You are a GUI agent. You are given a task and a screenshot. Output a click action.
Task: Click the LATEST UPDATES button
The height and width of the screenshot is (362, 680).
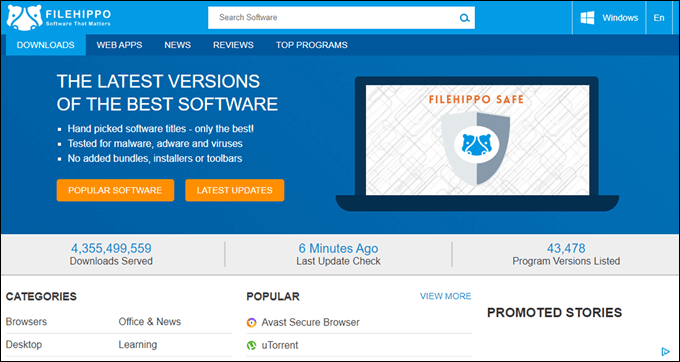(235, 190)
